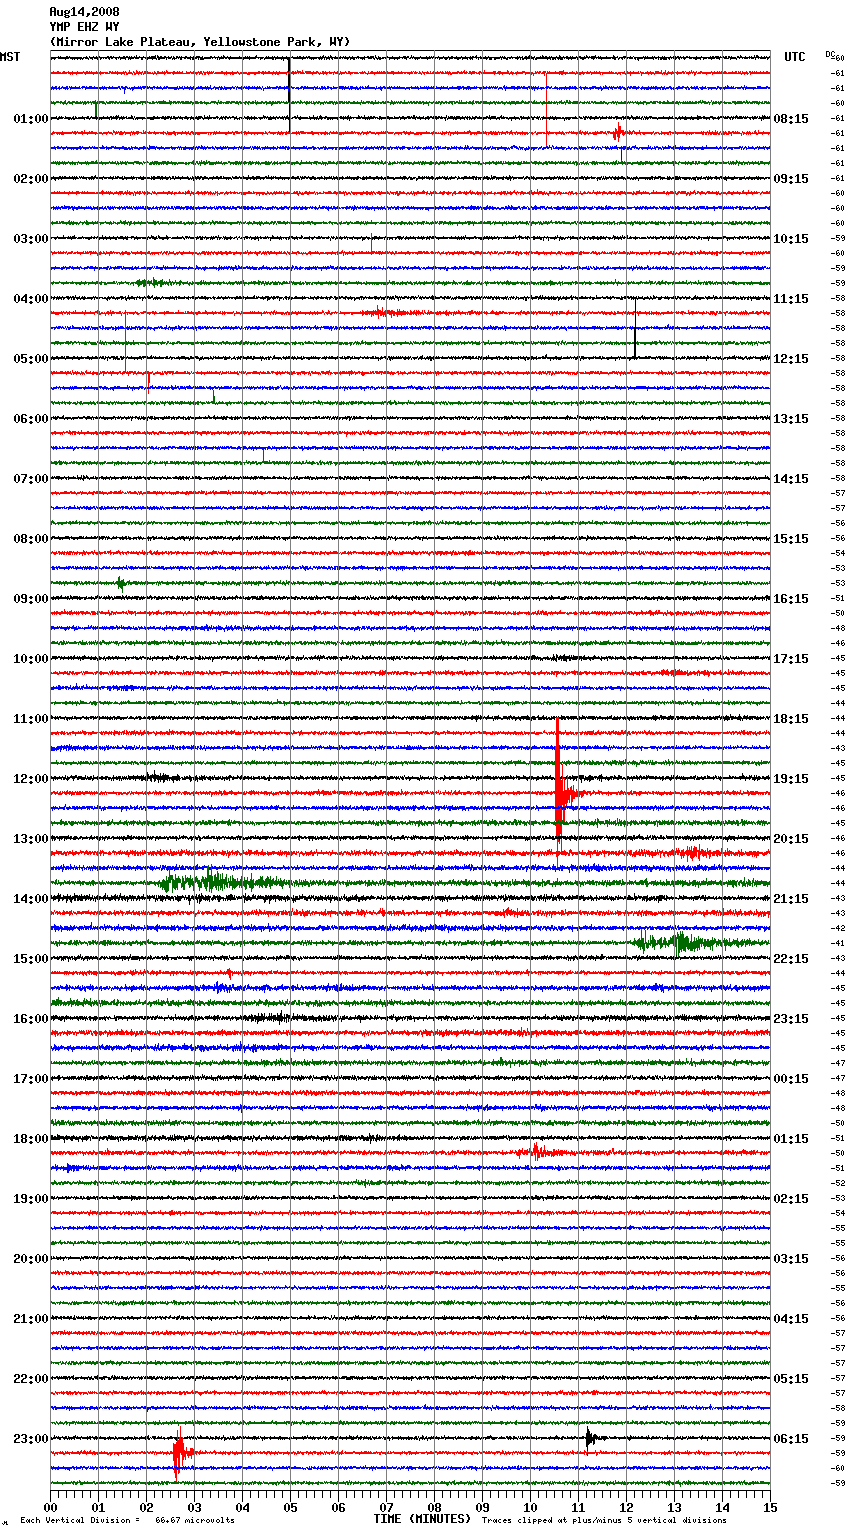Click the 12 minute axis tick label
Screen dimensions: 850x1534
pos(626,1507)
